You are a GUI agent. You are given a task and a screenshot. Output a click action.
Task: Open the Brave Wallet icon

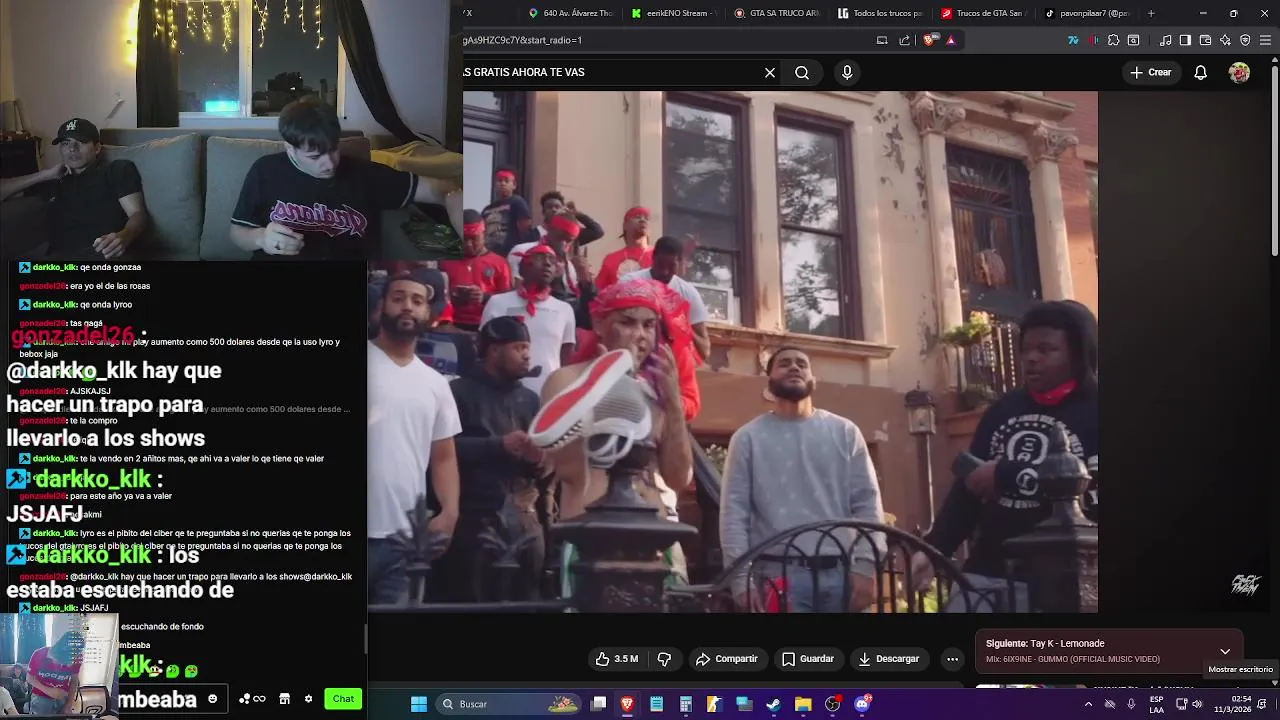pyautogui.click(x=1205, y=40)
